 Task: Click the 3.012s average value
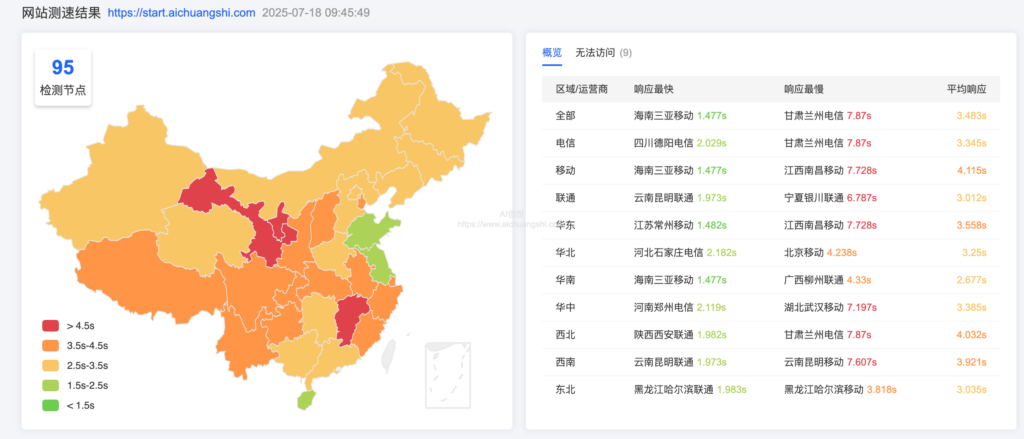[971, 198]
